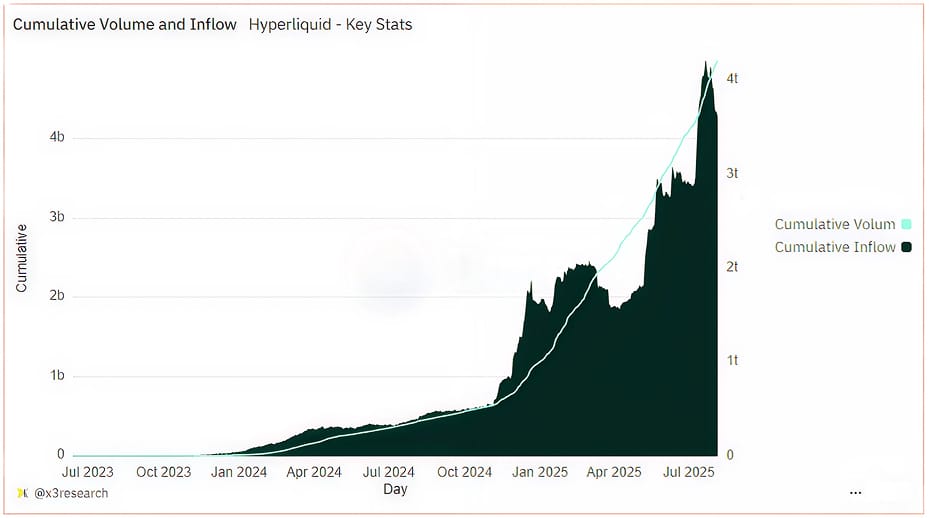Open the @x3research author link
Screen dimensions: 929x518
pos(71,493)
